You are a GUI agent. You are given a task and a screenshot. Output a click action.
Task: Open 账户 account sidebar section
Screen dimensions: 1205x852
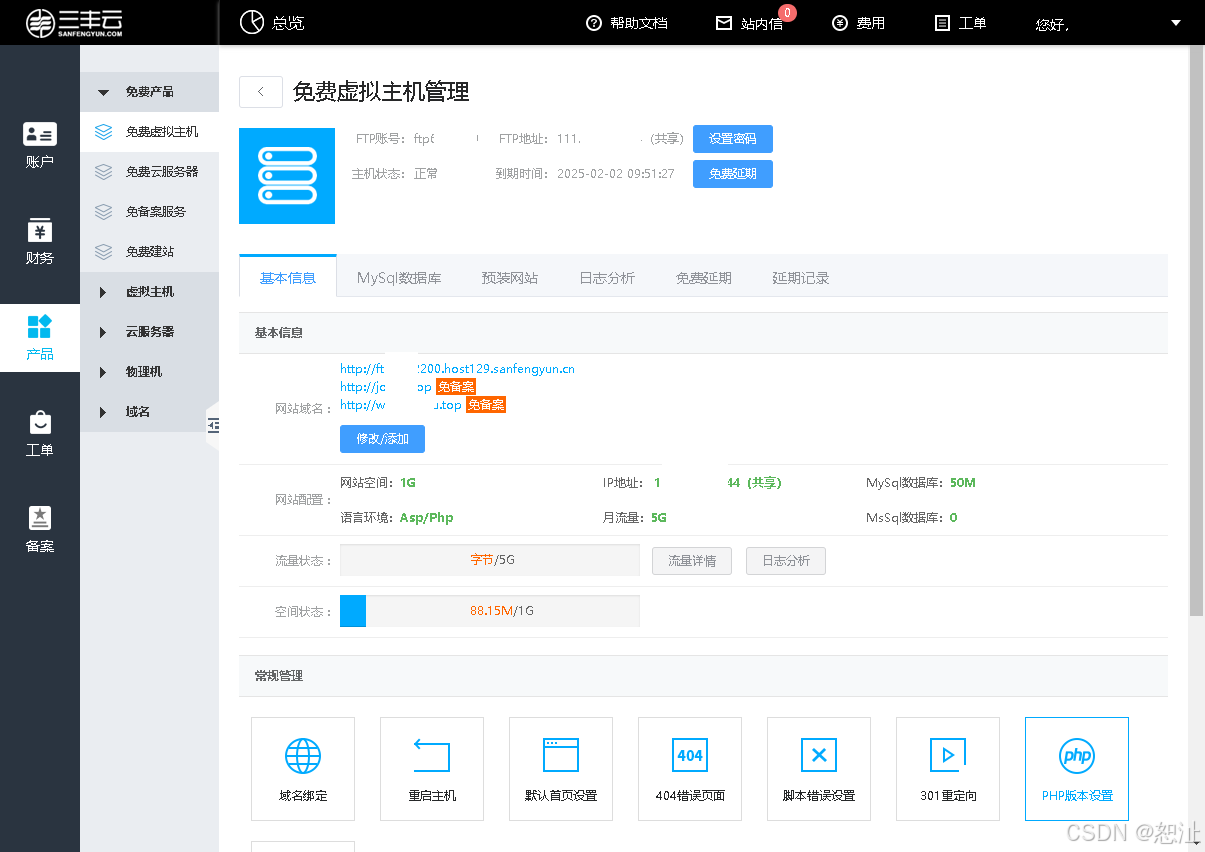[x=40, y=144]
